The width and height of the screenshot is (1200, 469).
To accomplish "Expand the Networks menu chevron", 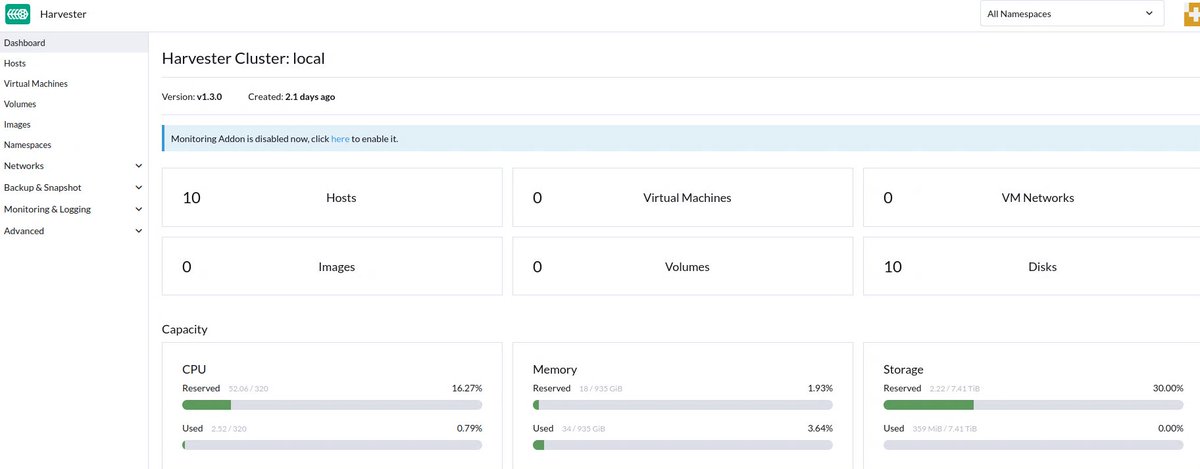I will click(x=139, y=166).
